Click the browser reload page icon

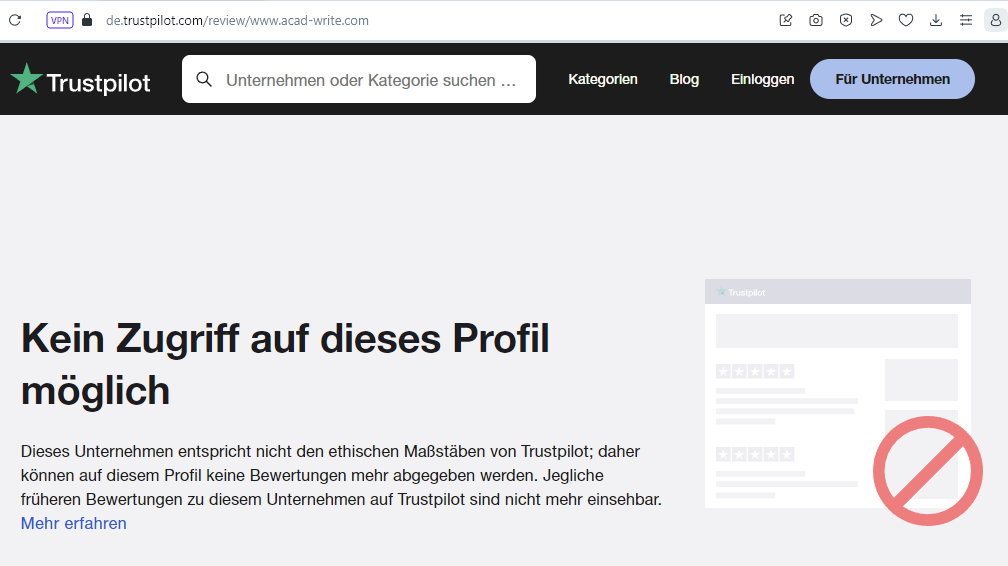click(x=15, y=20)
